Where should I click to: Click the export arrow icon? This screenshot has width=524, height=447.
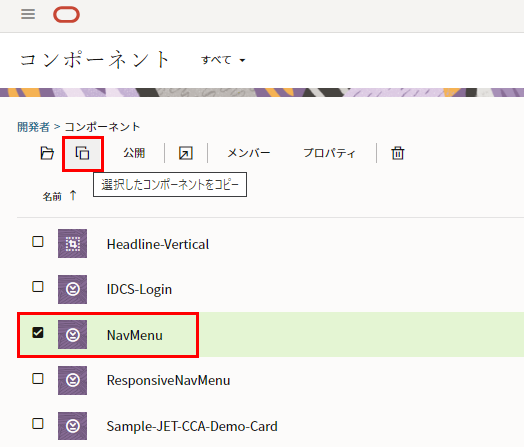[x=186, y=153]
